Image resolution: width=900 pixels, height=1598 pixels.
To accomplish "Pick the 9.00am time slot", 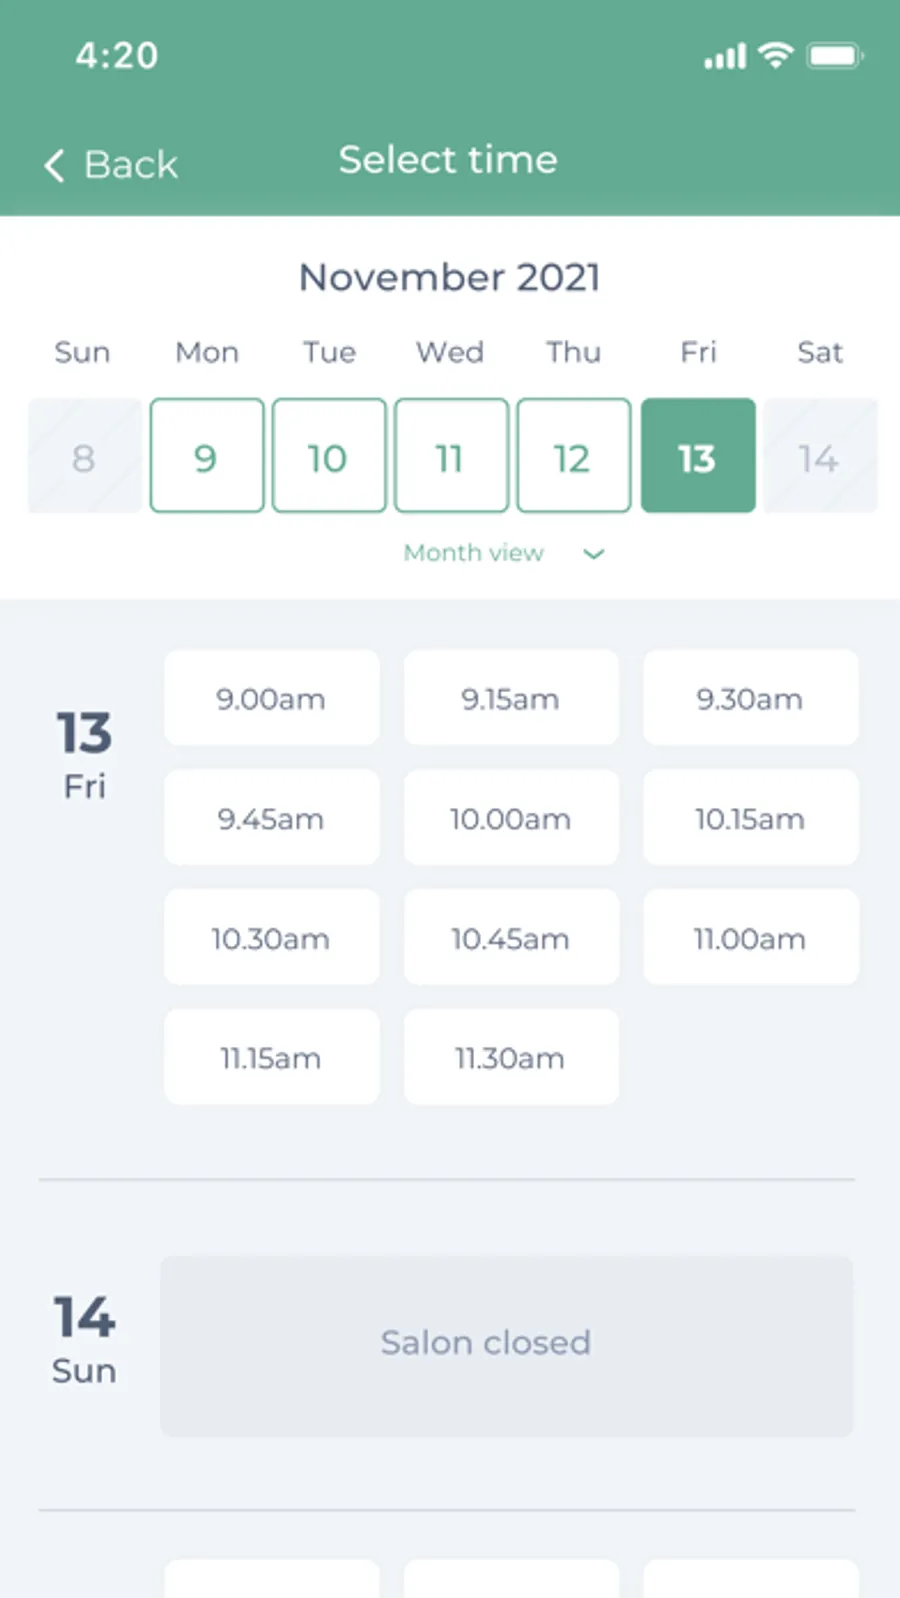I will [271, 698].
